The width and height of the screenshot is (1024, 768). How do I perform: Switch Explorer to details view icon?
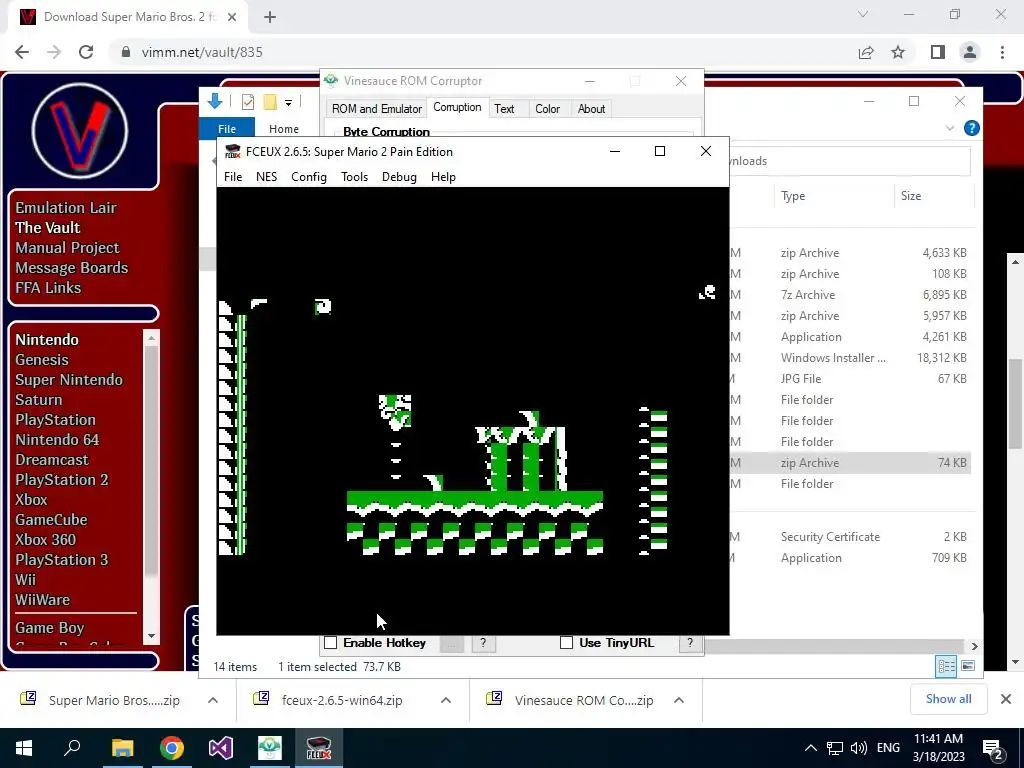[x=946, y=666]
